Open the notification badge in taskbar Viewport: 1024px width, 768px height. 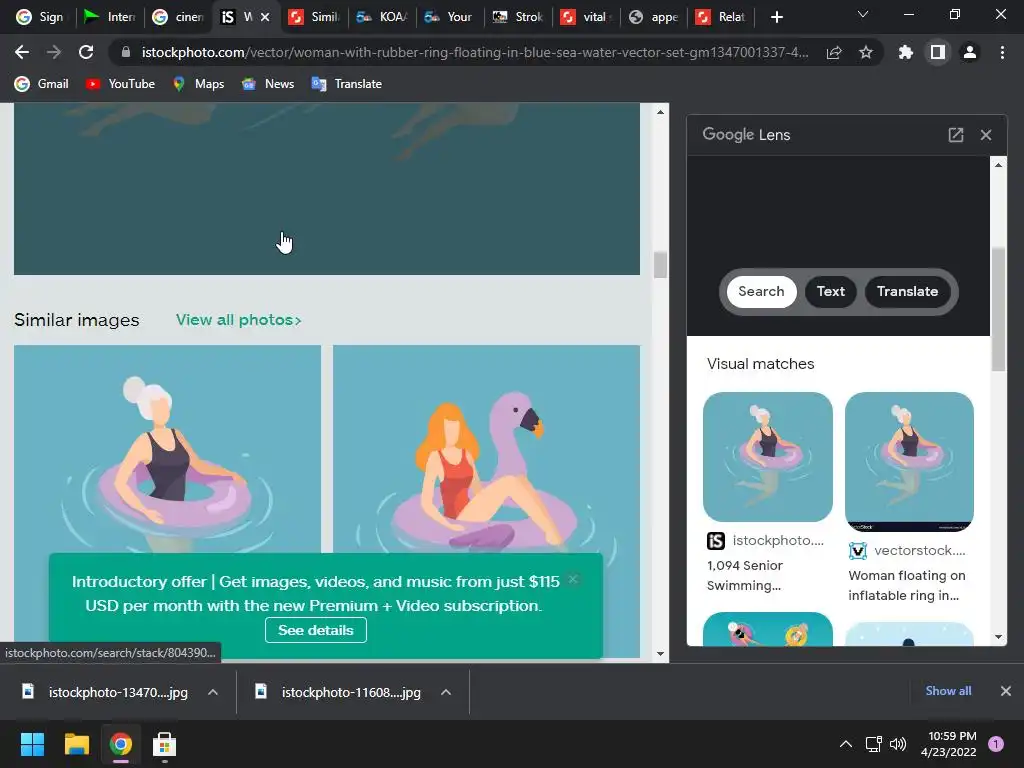point(996,744)
